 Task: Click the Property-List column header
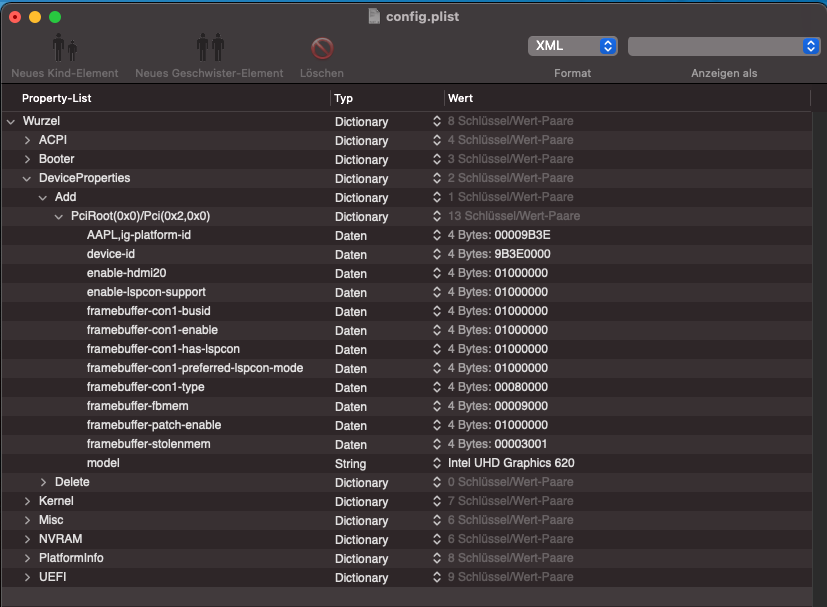(57, 98)
